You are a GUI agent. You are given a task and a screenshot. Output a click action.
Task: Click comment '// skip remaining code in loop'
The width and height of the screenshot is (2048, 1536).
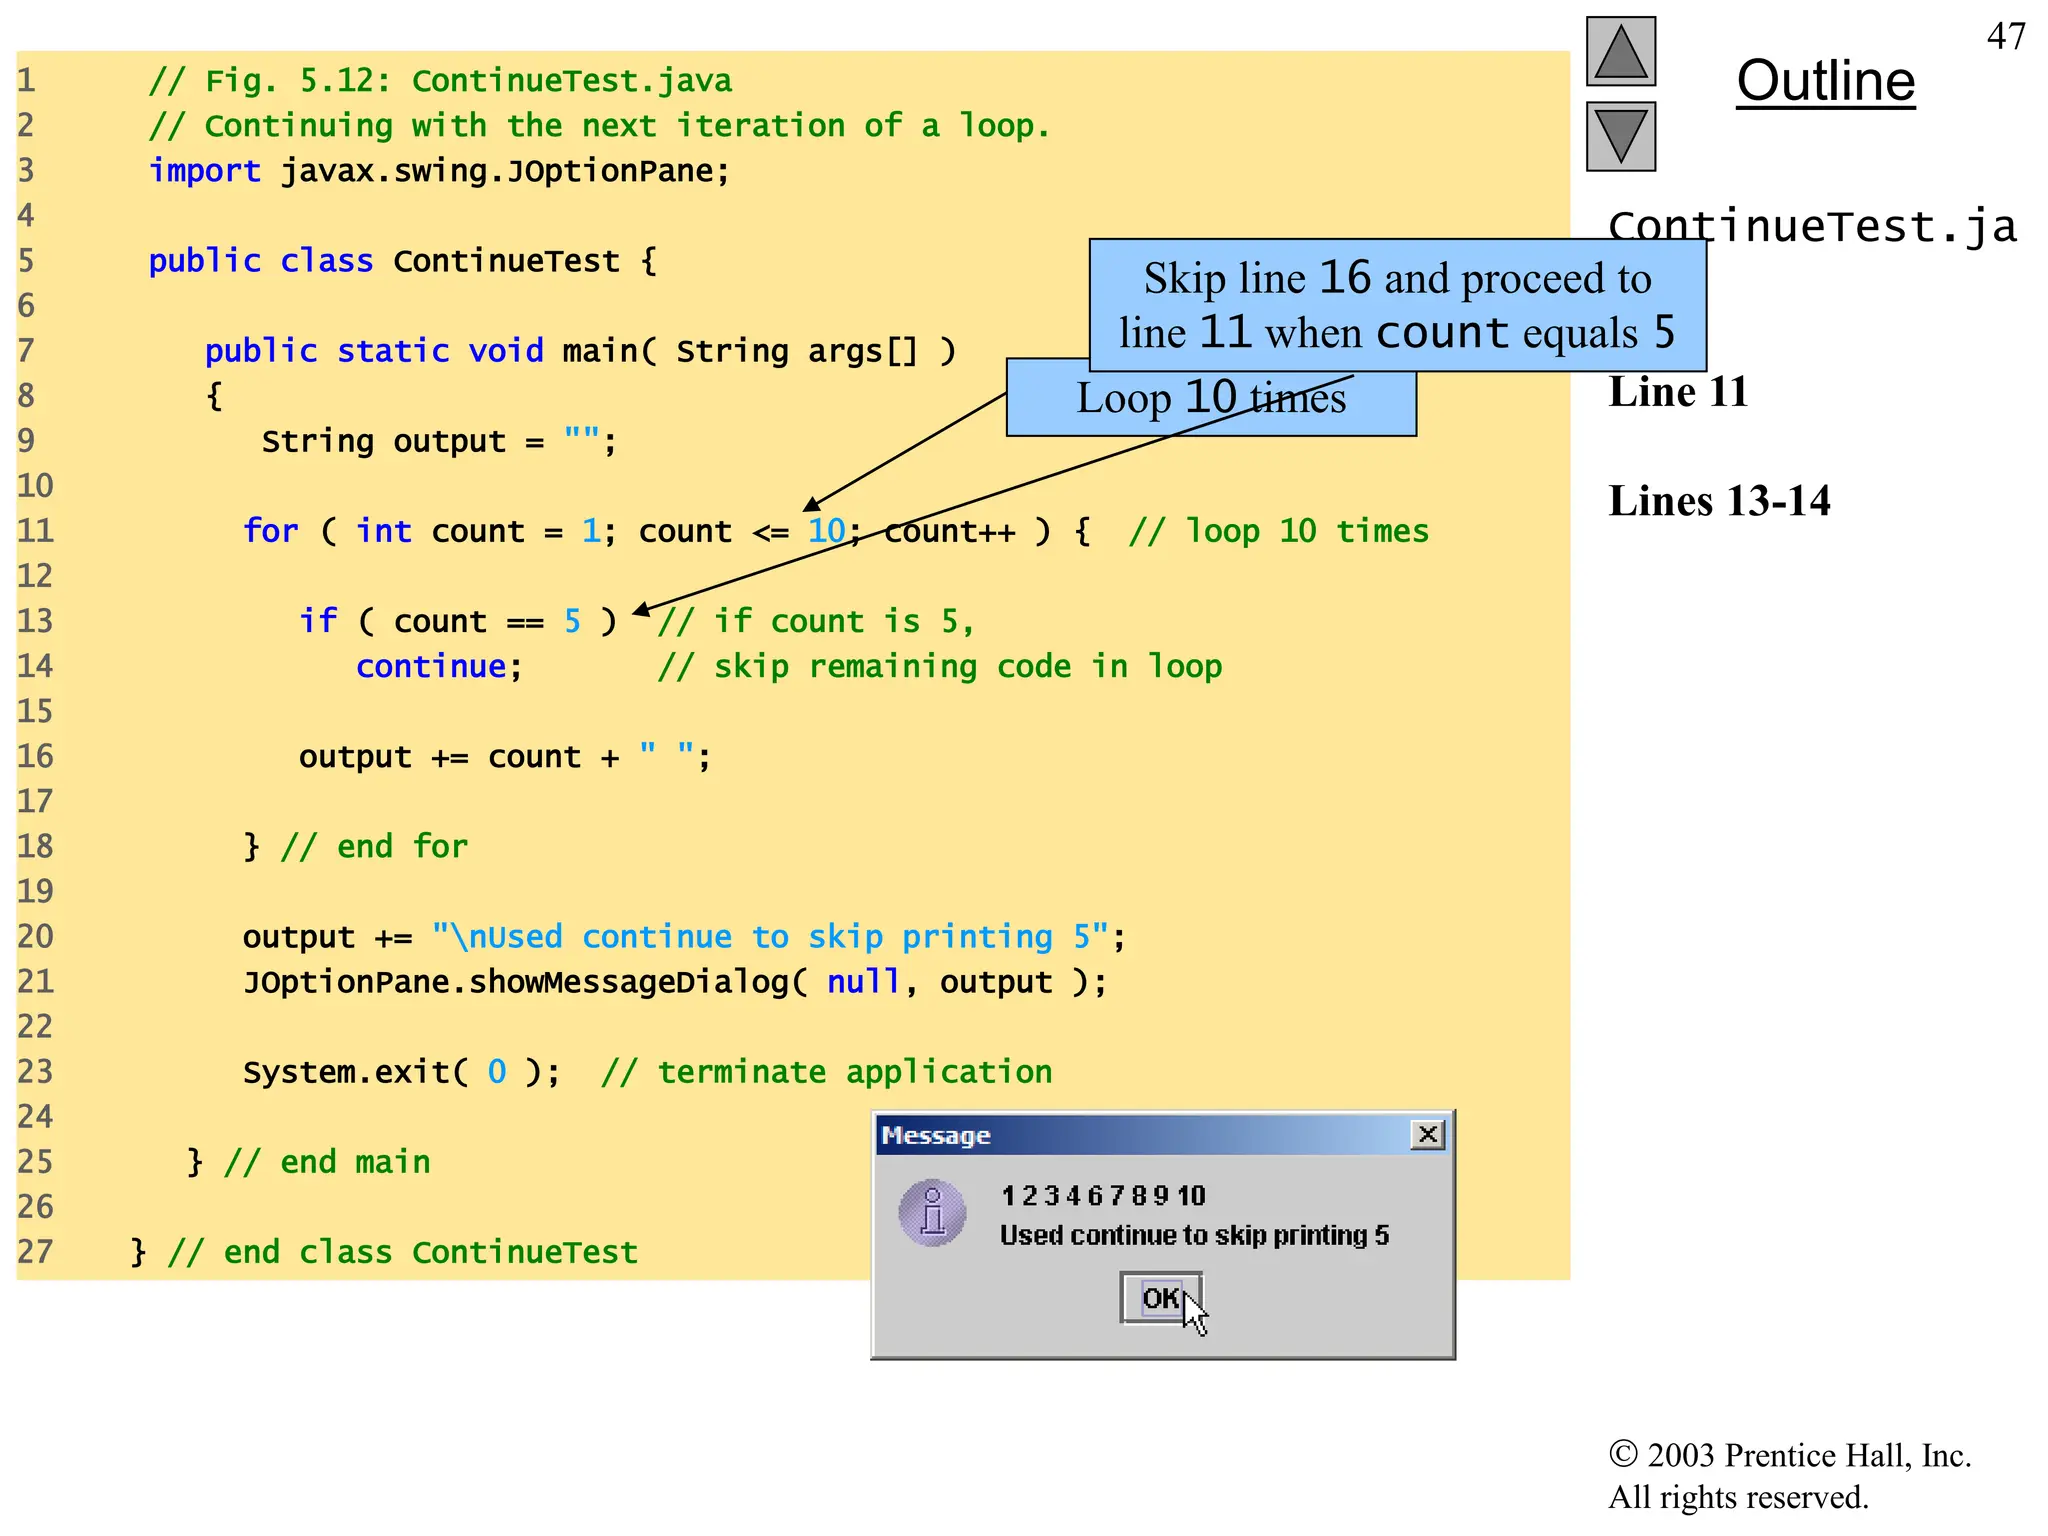pyautogui.click(x=940, y=666)
